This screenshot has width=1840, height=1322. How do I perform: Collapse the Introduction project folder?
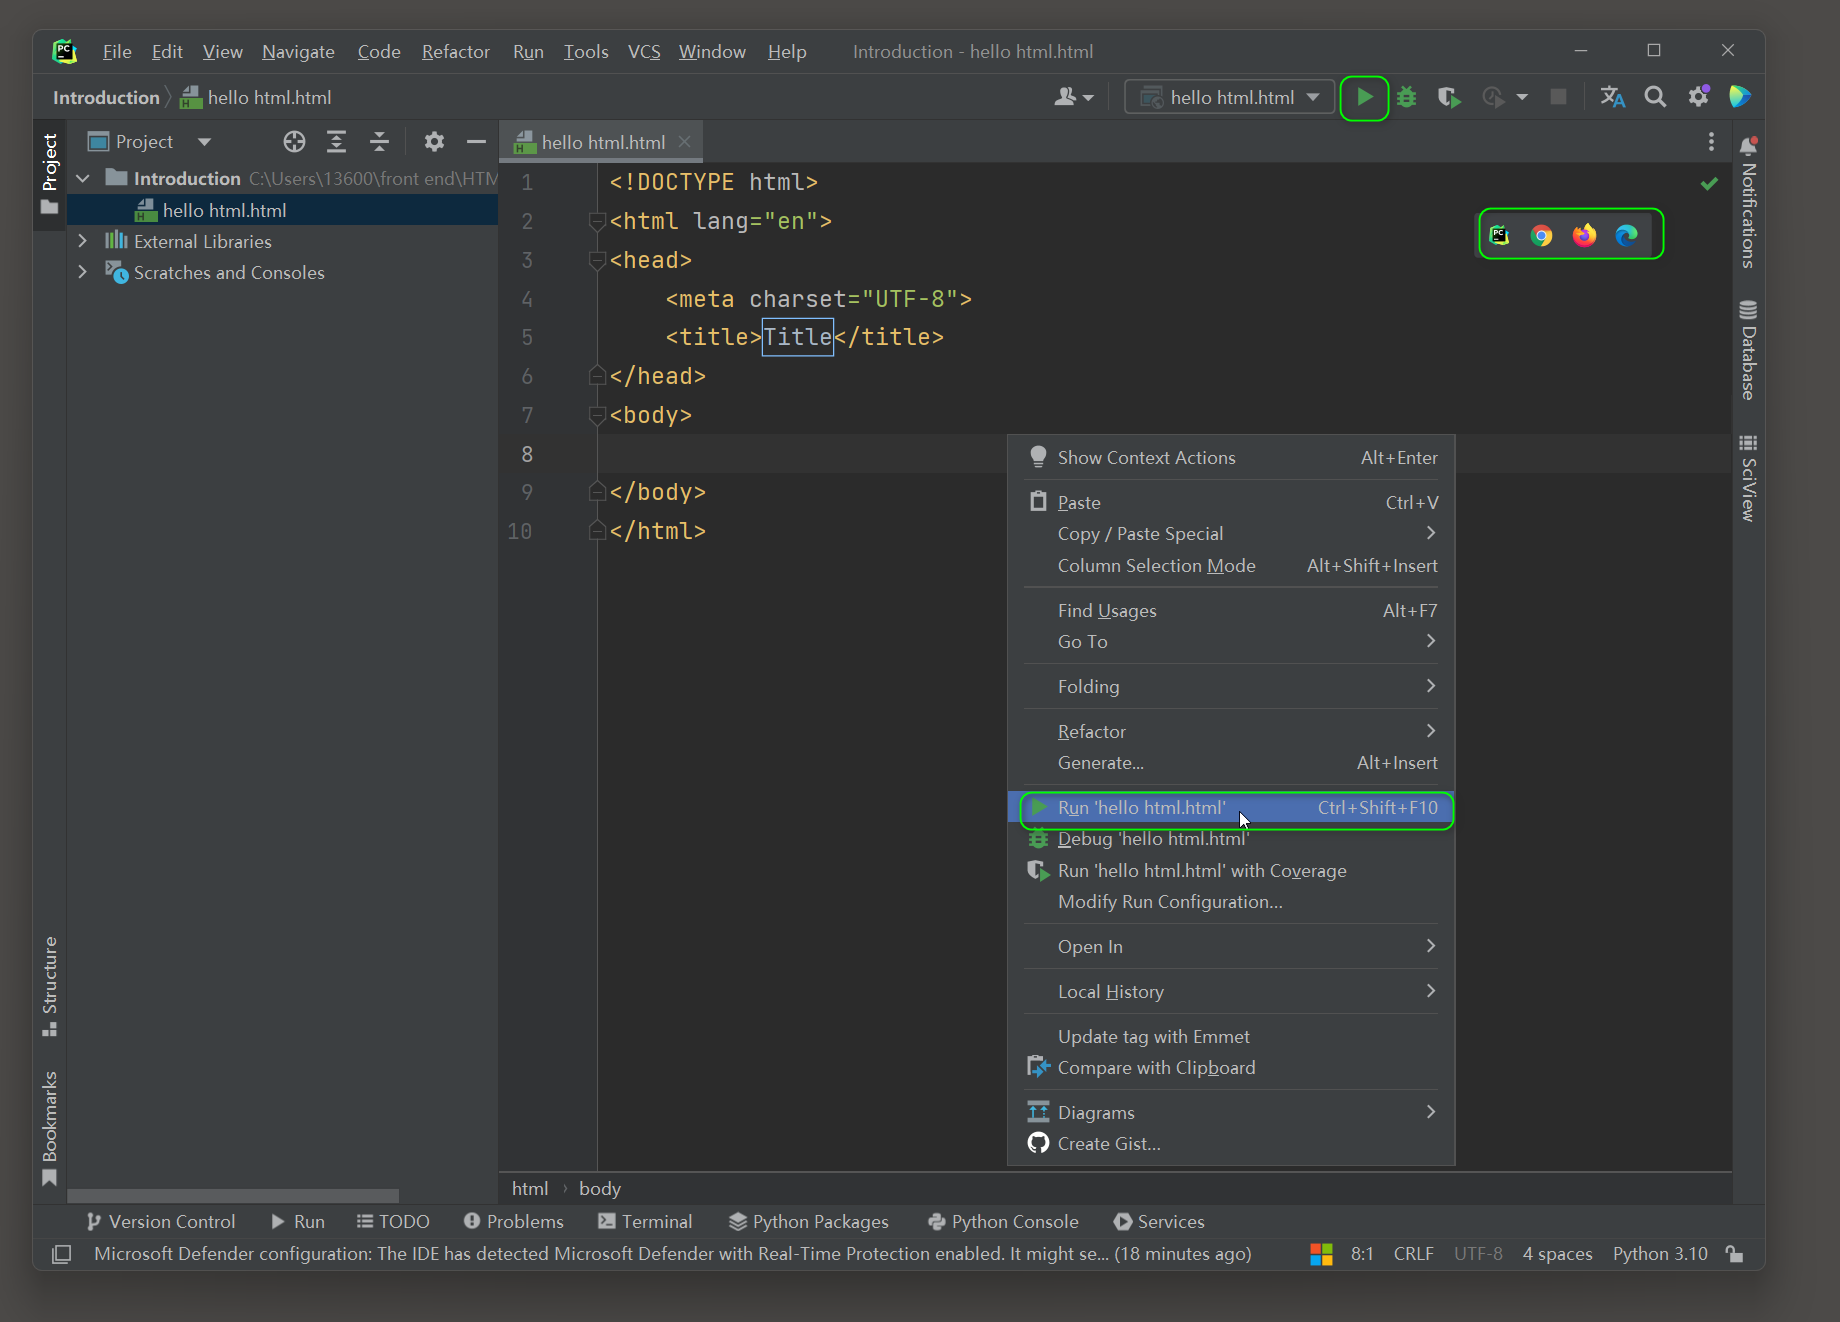pyautogui.click(x=83, y=178)
